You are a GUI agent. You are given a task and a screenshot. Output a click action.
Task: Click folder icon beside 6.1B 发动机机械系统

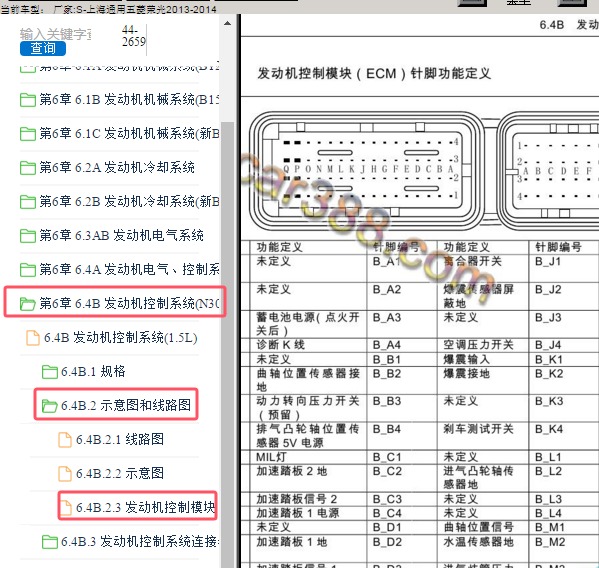[28, 100]
